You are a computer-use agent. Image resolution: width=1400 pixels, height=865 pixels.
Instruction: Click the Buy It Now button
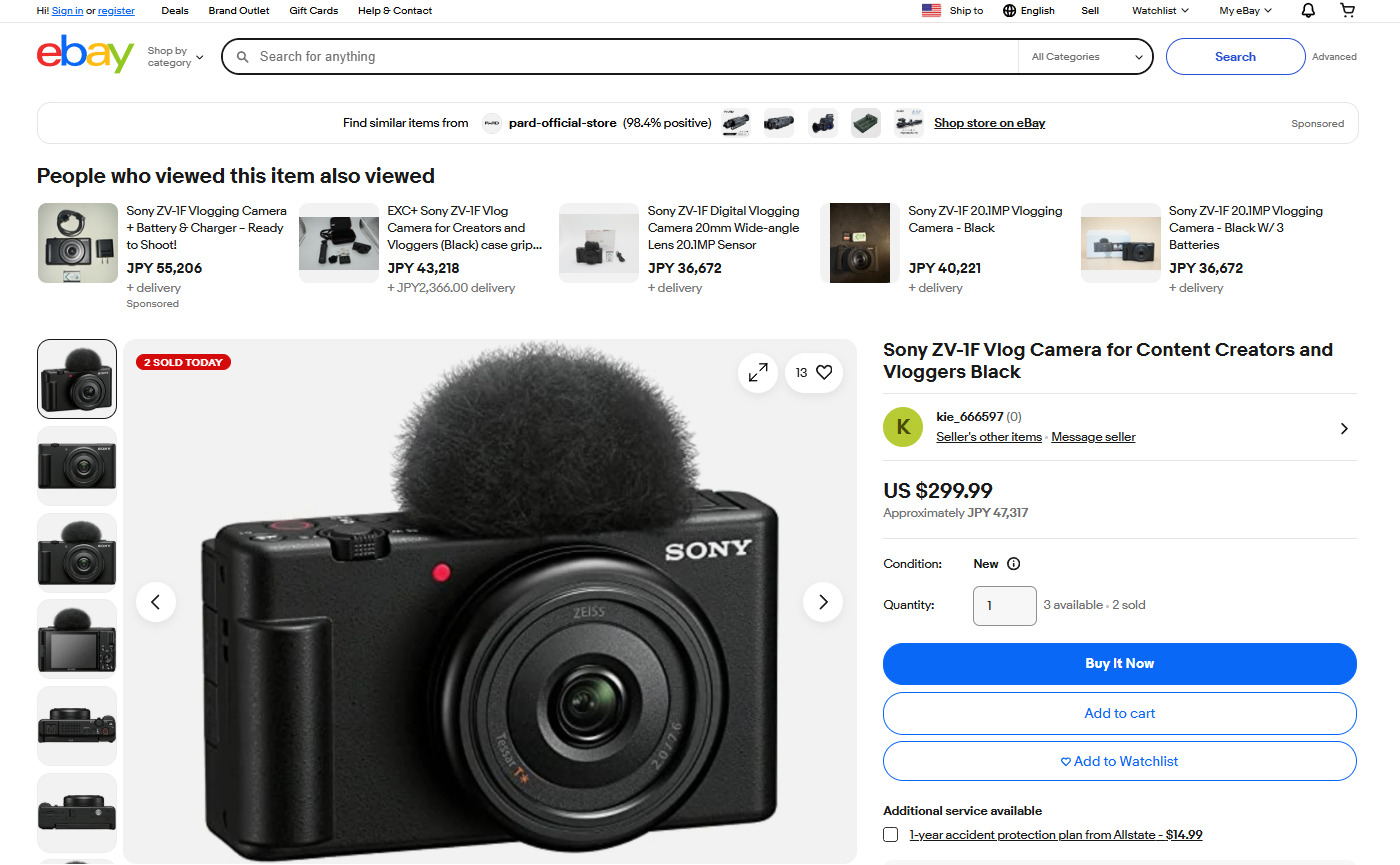(1119, 663)
